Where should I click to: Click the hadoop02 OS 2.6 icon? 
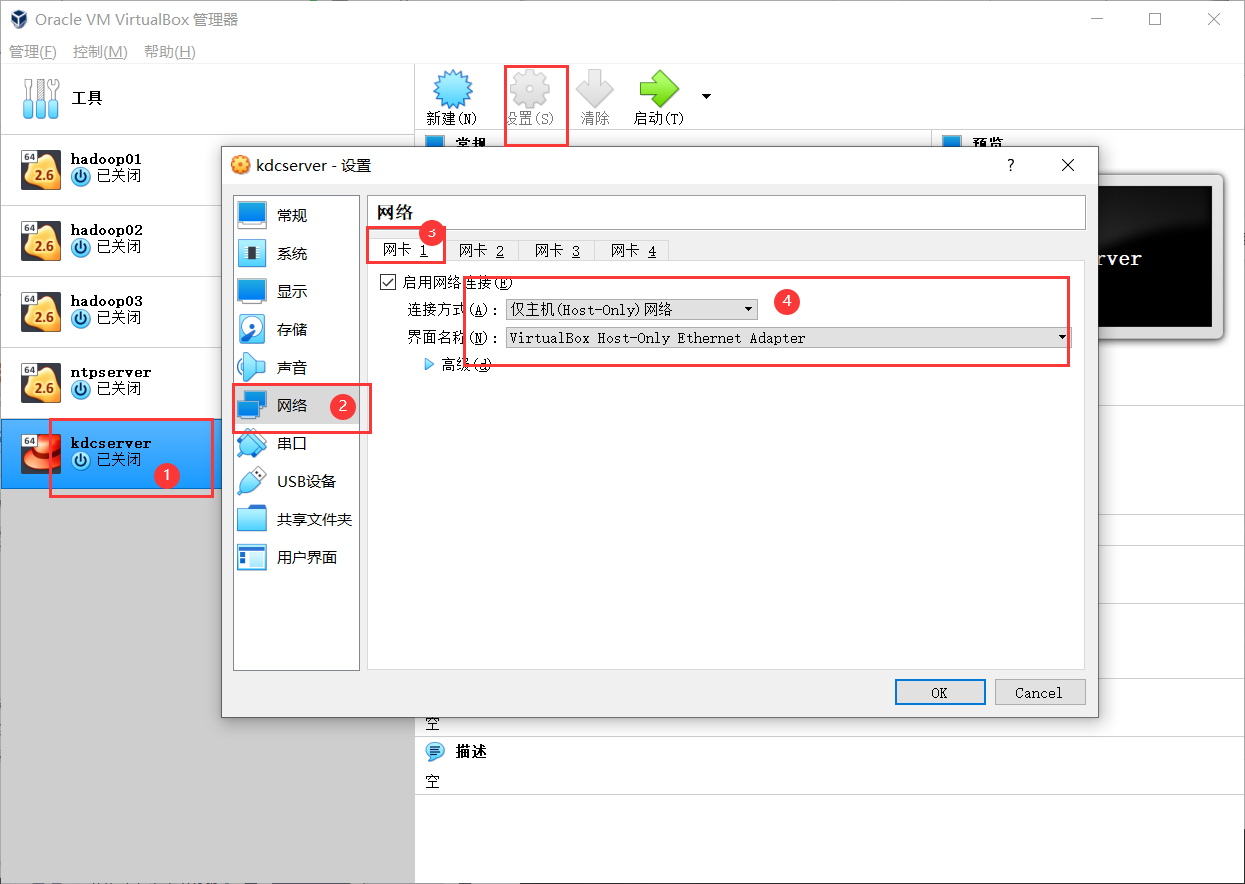click(42, 241)
